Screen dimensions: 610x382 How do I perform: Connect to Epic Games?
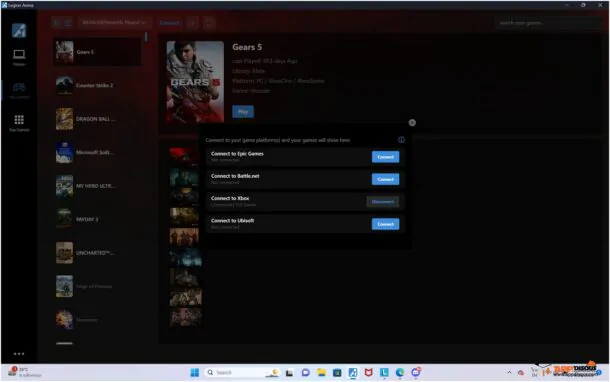pos(385,157)
